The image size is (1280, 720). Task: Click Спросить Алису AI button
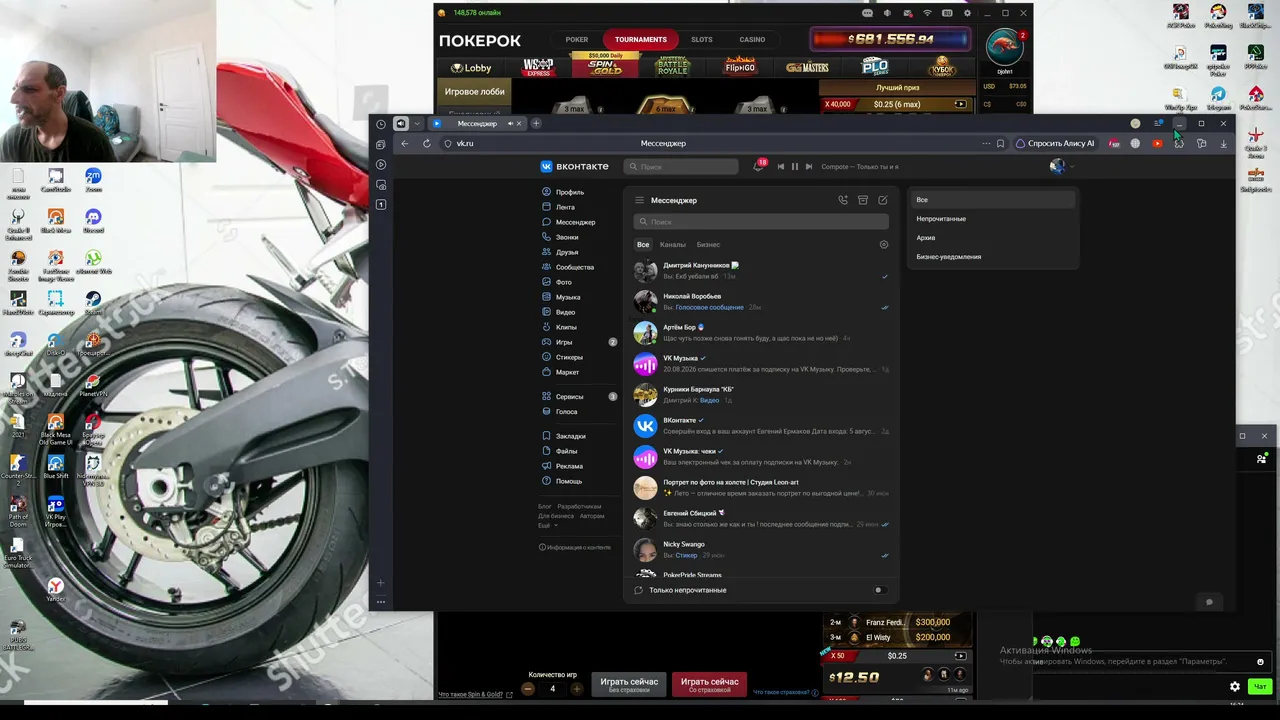click(1056, 143)
